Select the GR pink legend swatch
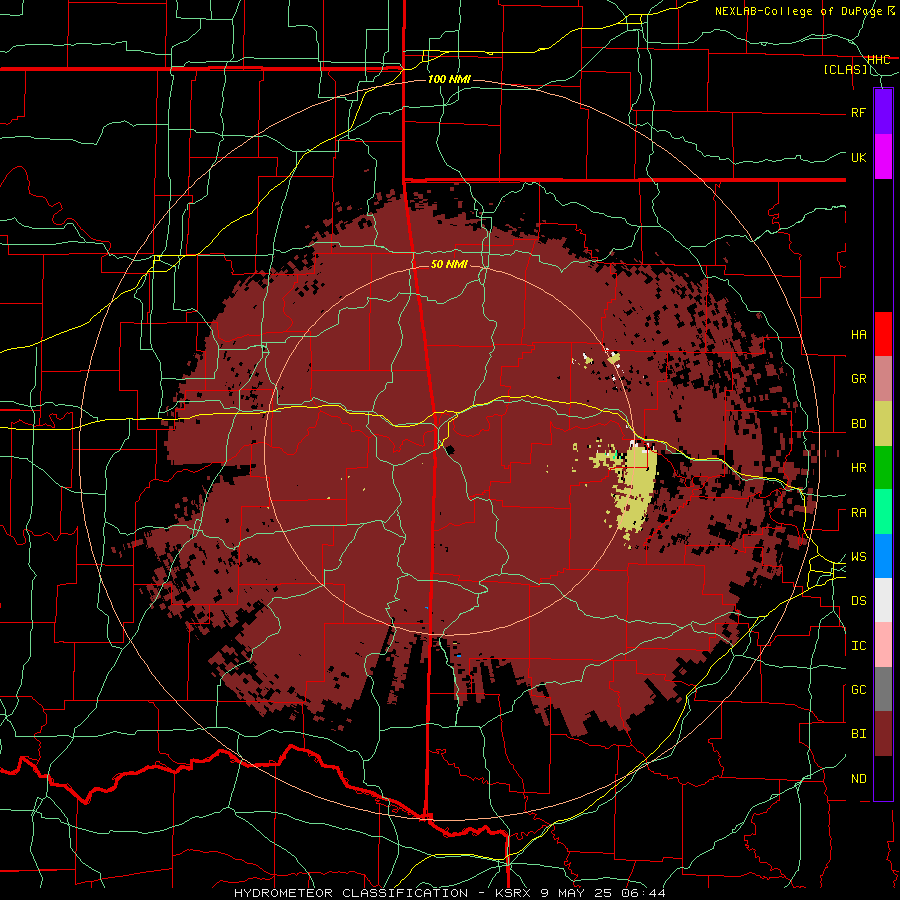The width and height of the screenshot is (900, 900). [x=883, y=379]
